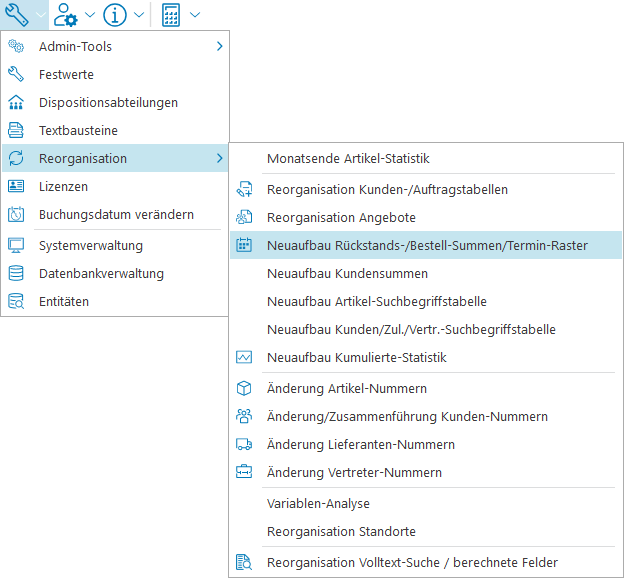Run Reorganisation Volltext-Suche / berechnete Felder
624x578 pixels.
pyautogui.click(x=412, y=562)
